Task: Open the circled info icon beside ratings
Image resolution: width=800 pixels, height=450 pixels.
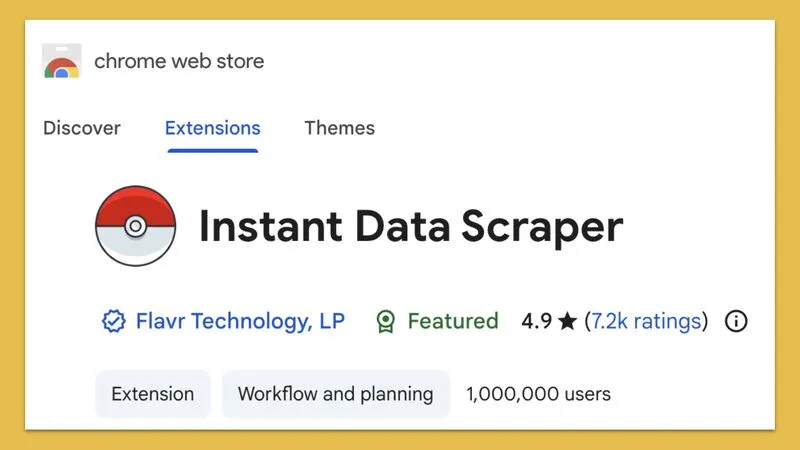Action: click(x=736, y=321)
